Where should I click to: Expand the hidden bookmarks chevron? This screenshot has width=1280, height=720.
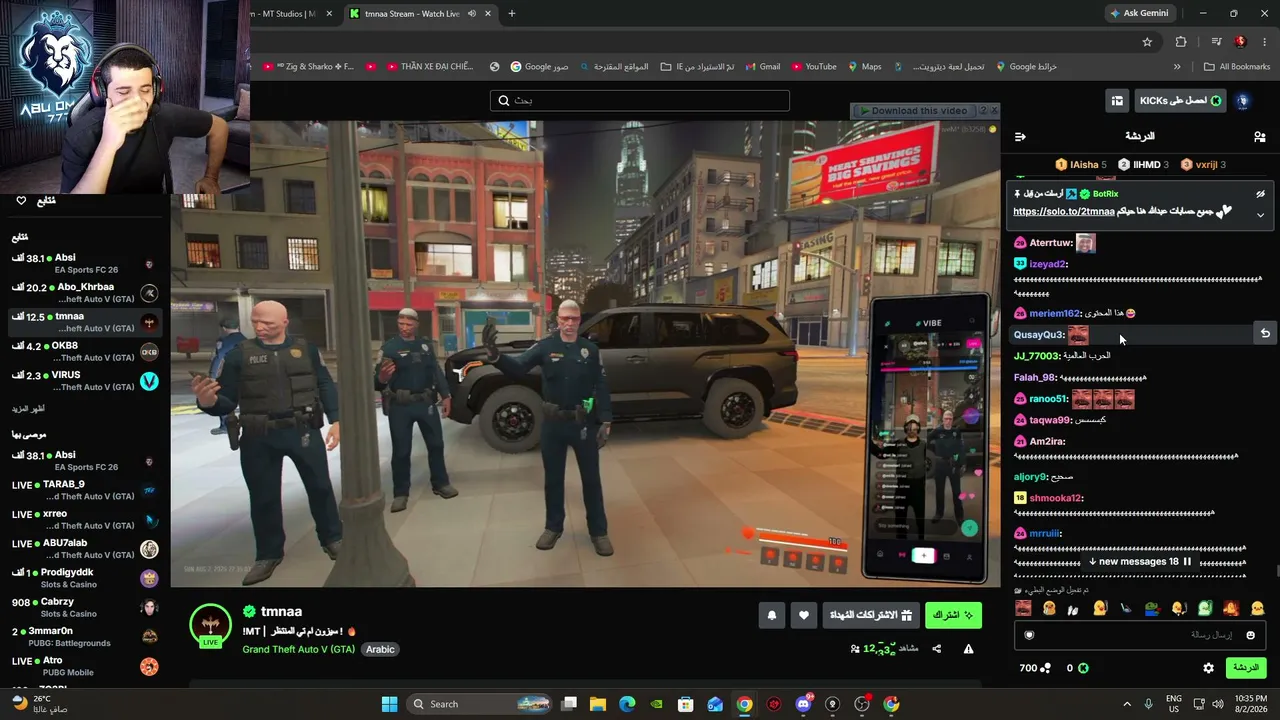(1177, 67)
